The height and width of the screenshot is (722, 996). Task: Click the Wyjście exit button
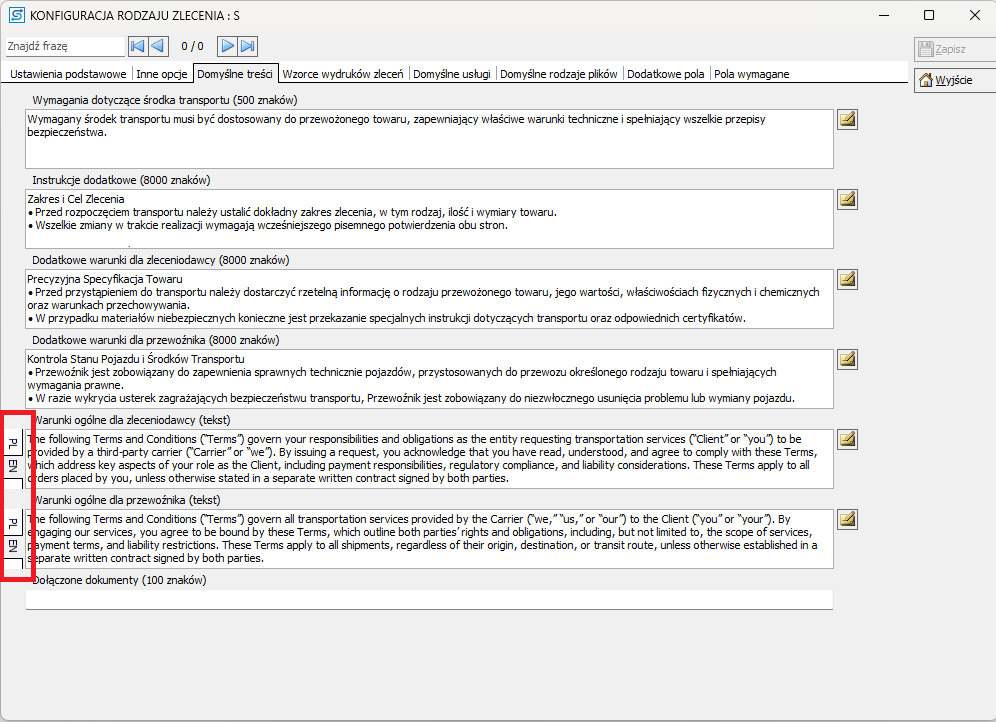[x=955, y=80]
